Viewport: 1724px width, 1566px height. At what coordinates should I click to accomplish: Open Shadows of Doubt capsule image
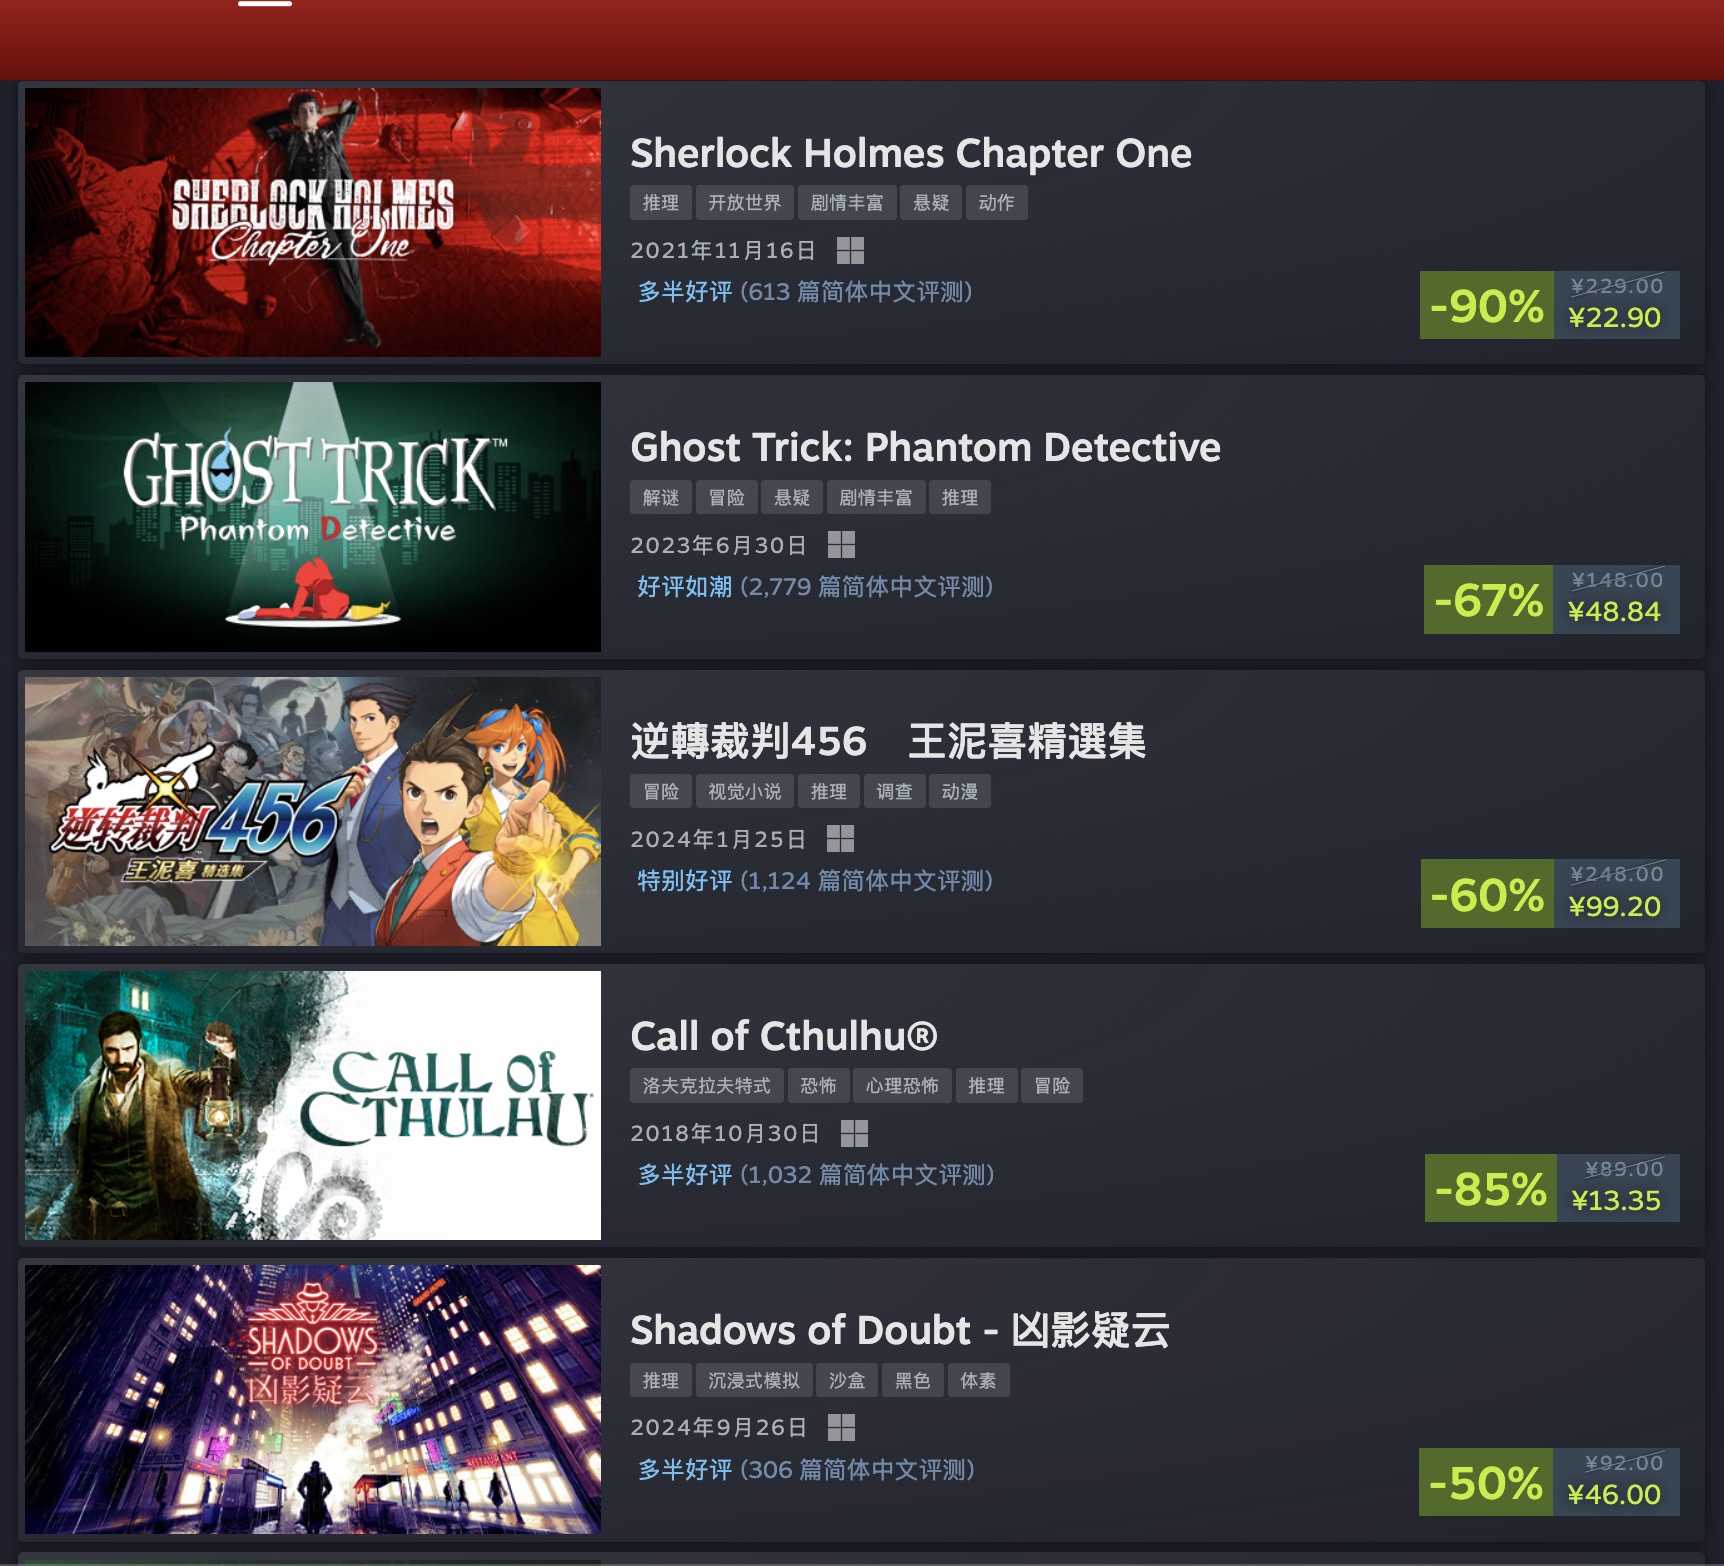point(313,1399)
